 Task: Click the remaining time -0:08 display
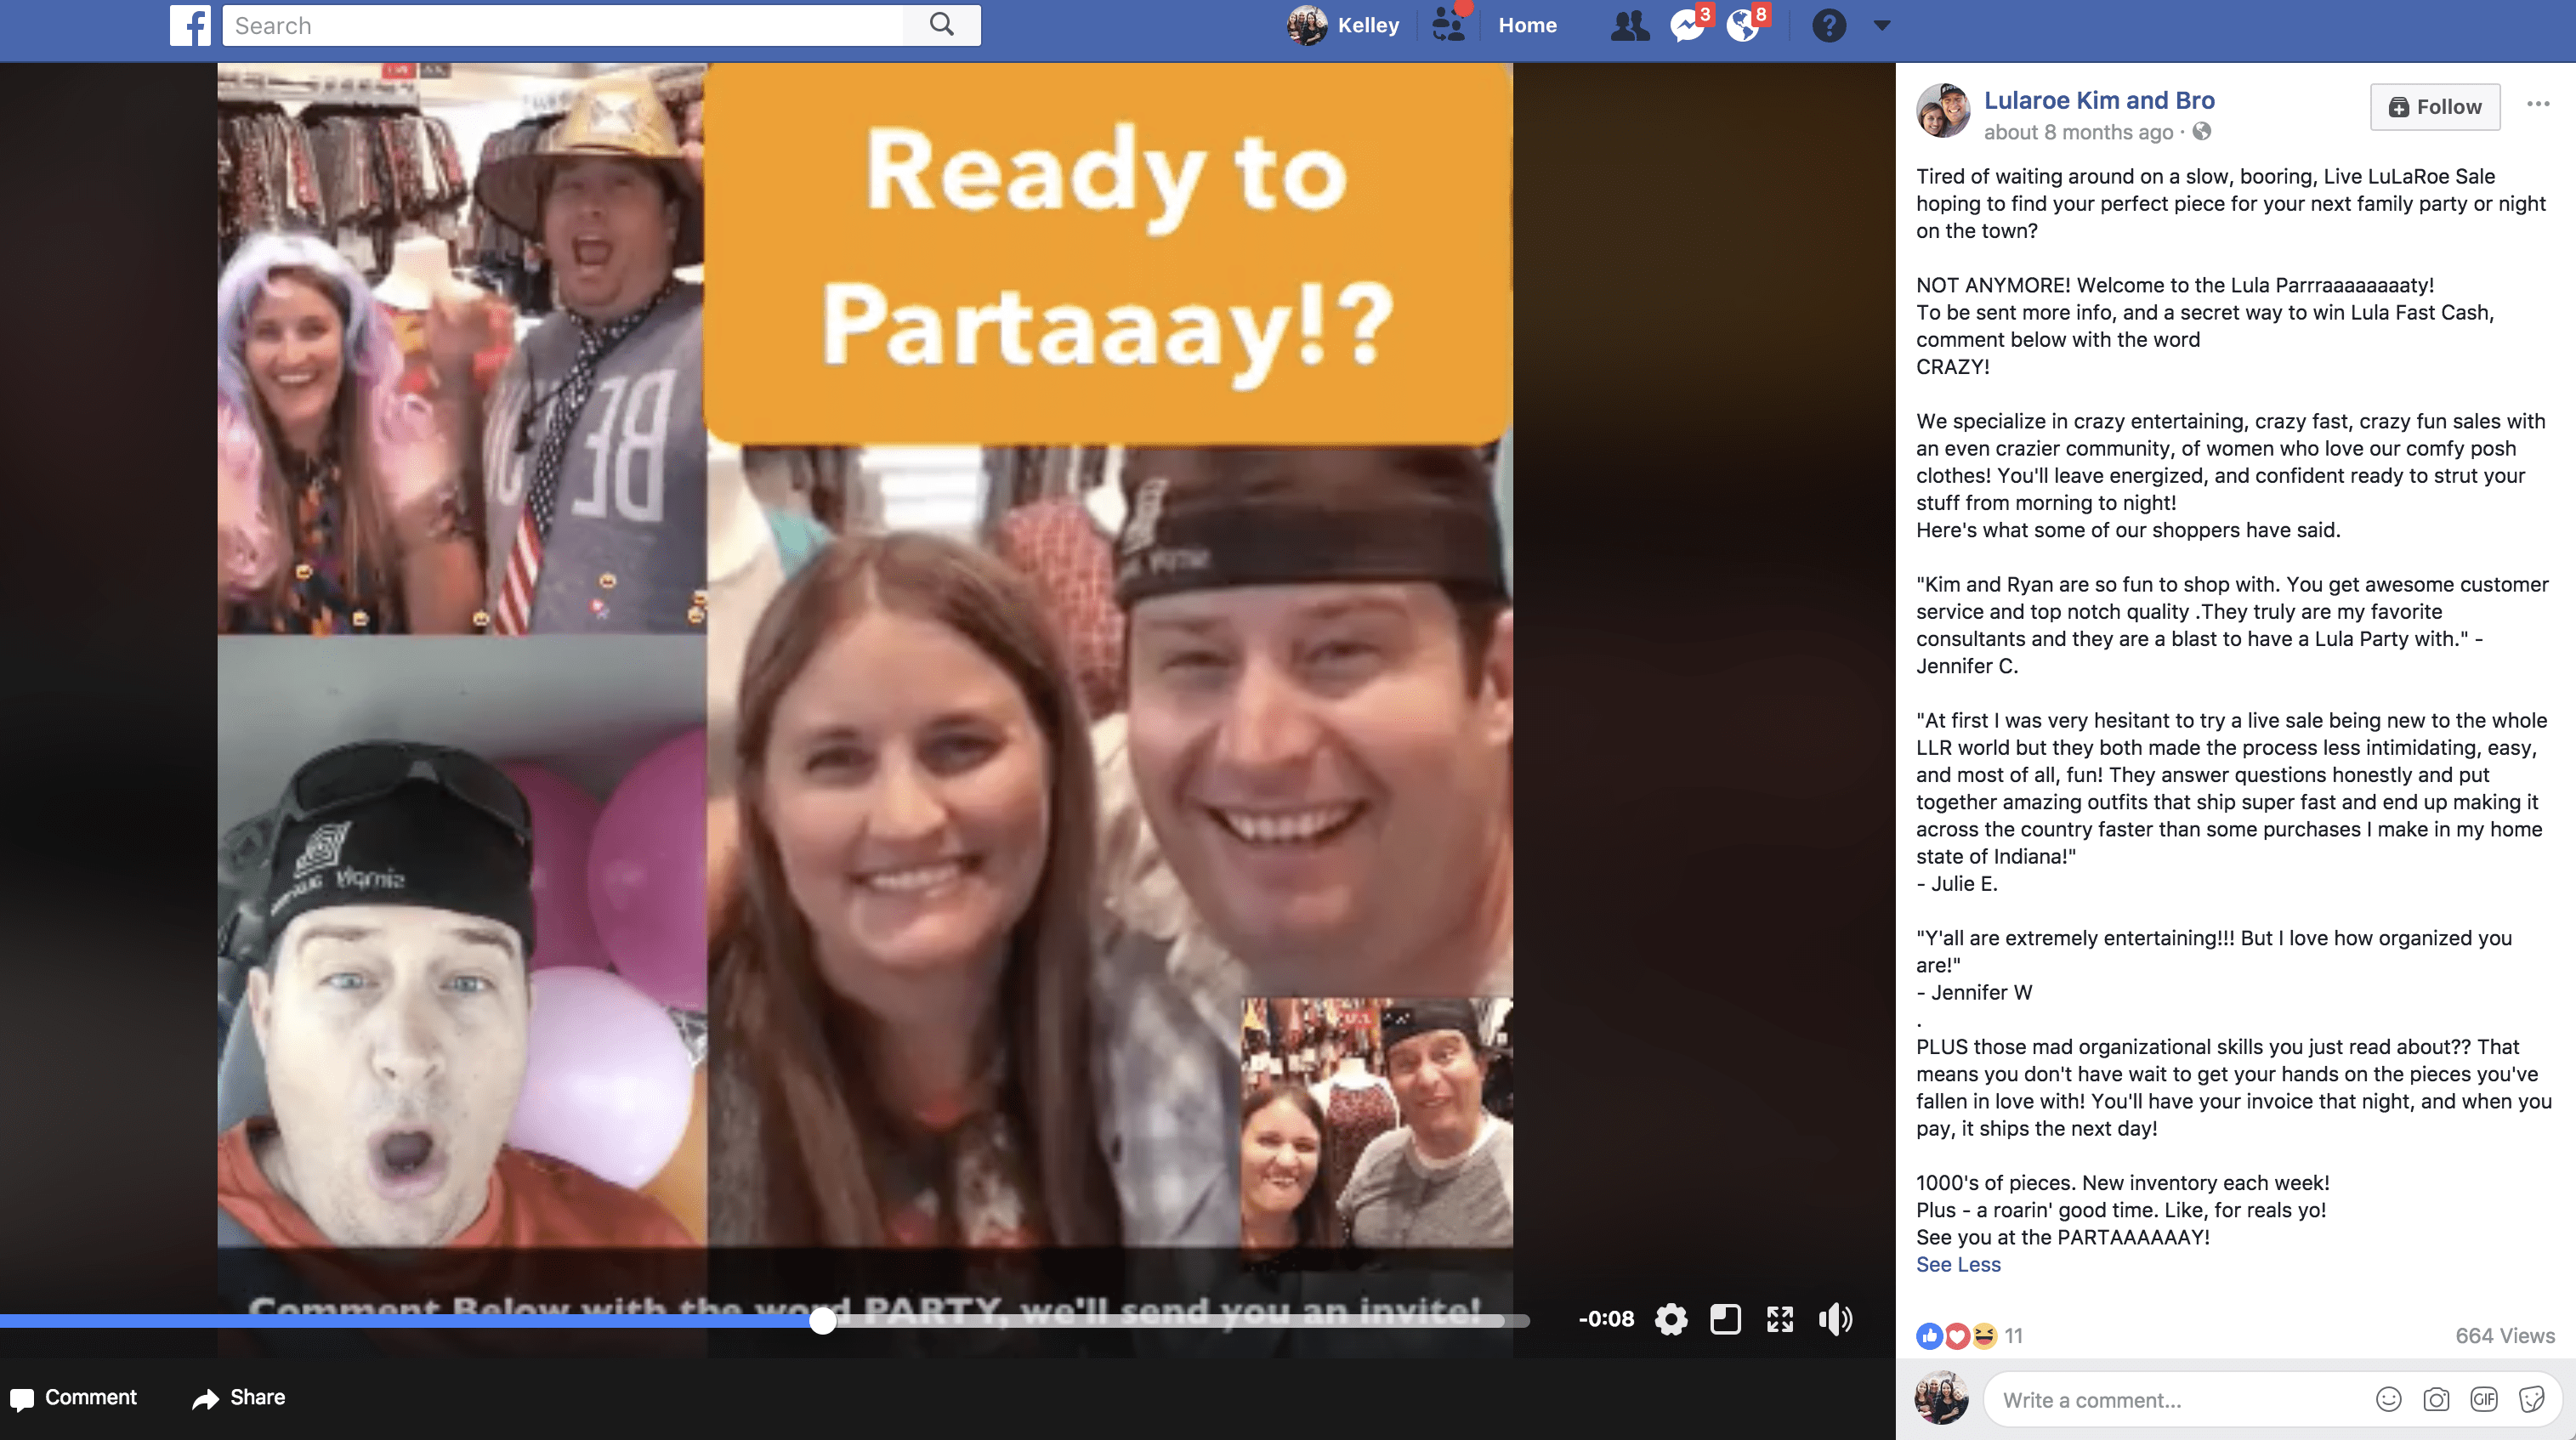[x=1606, y=1319]
